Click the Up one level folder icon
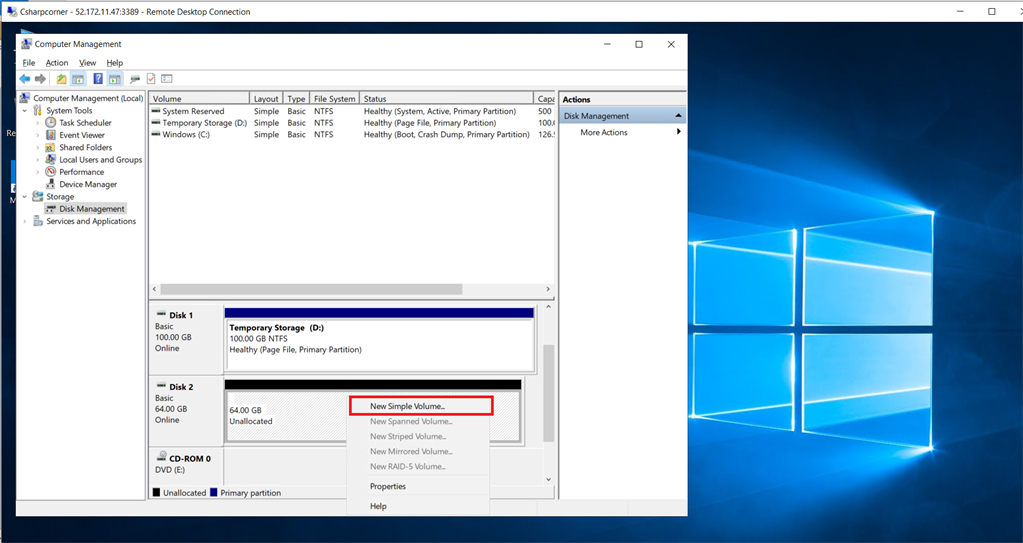 click(61, 79)
